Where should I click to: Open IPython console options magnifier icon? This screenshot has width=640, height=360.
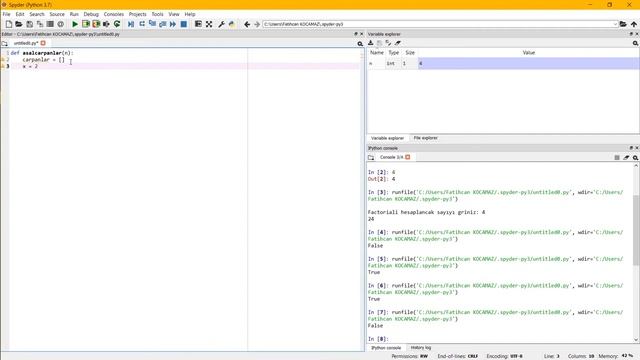[x=635, y=158]
